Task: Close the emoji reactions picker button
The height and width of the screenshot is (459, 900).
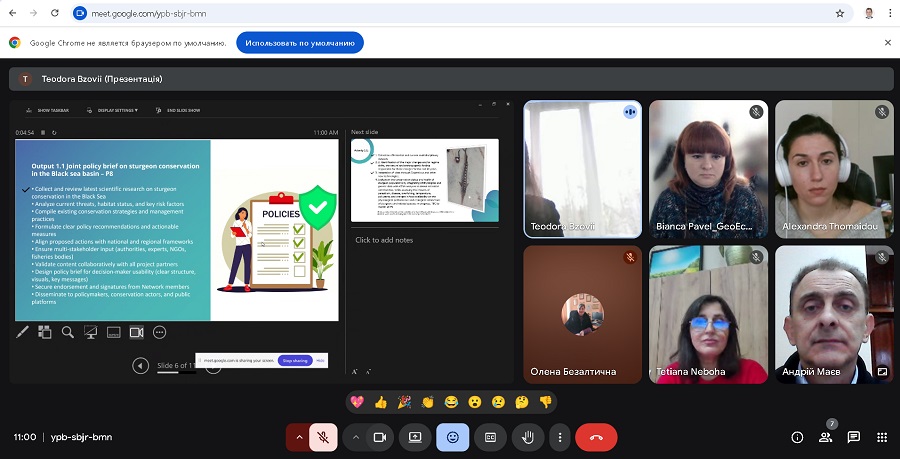Action: click(452, 437)
